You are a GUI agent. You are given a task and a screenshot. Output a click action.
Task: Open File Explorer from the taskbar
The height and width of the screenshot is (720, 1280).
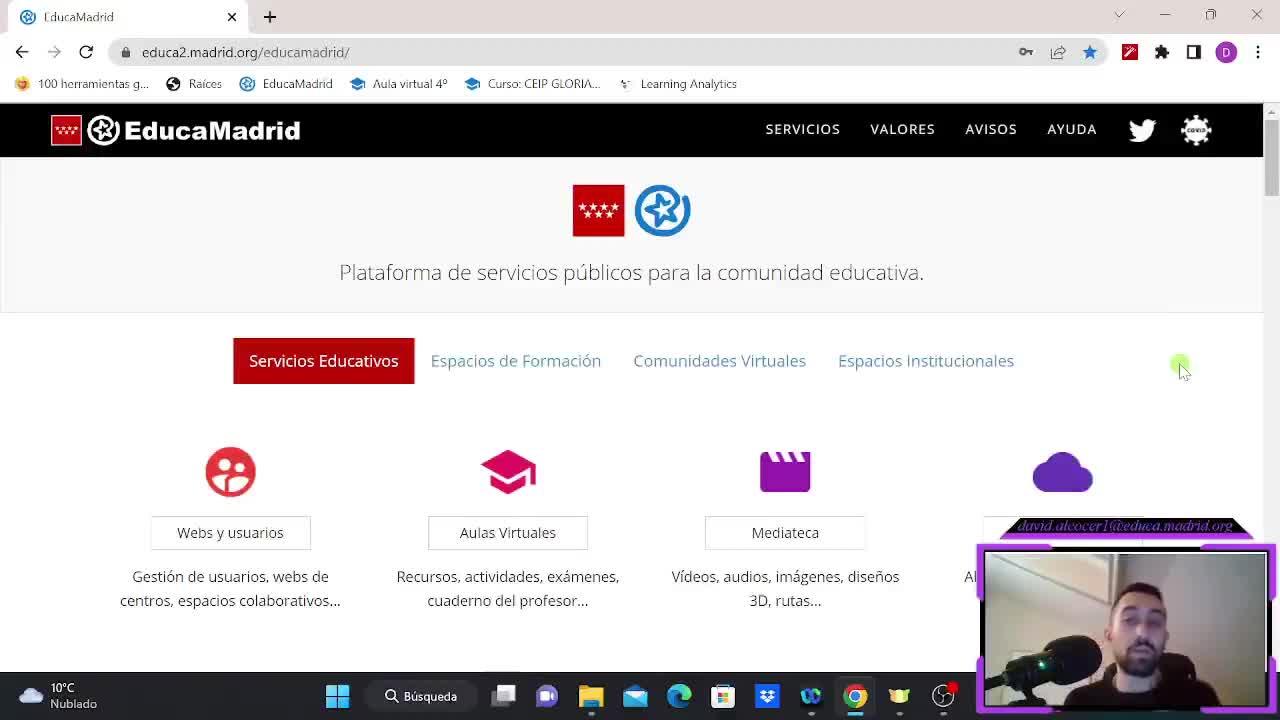[591, 696]
